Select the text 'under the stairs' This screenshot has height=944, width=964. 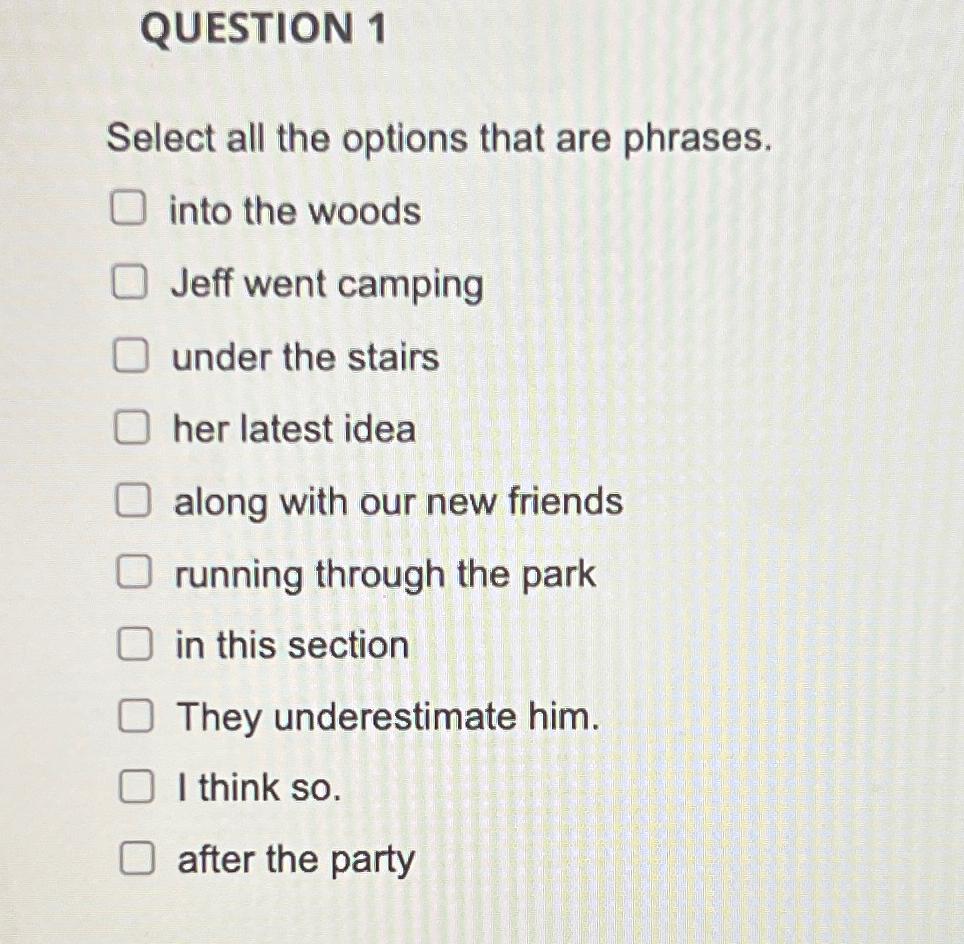[305, 358]
